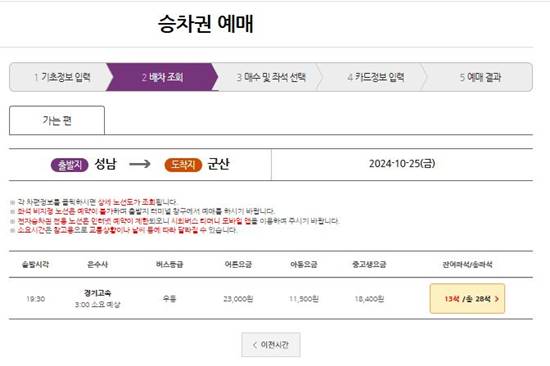Select step 4 카드정보 입력

click(376, 77)
